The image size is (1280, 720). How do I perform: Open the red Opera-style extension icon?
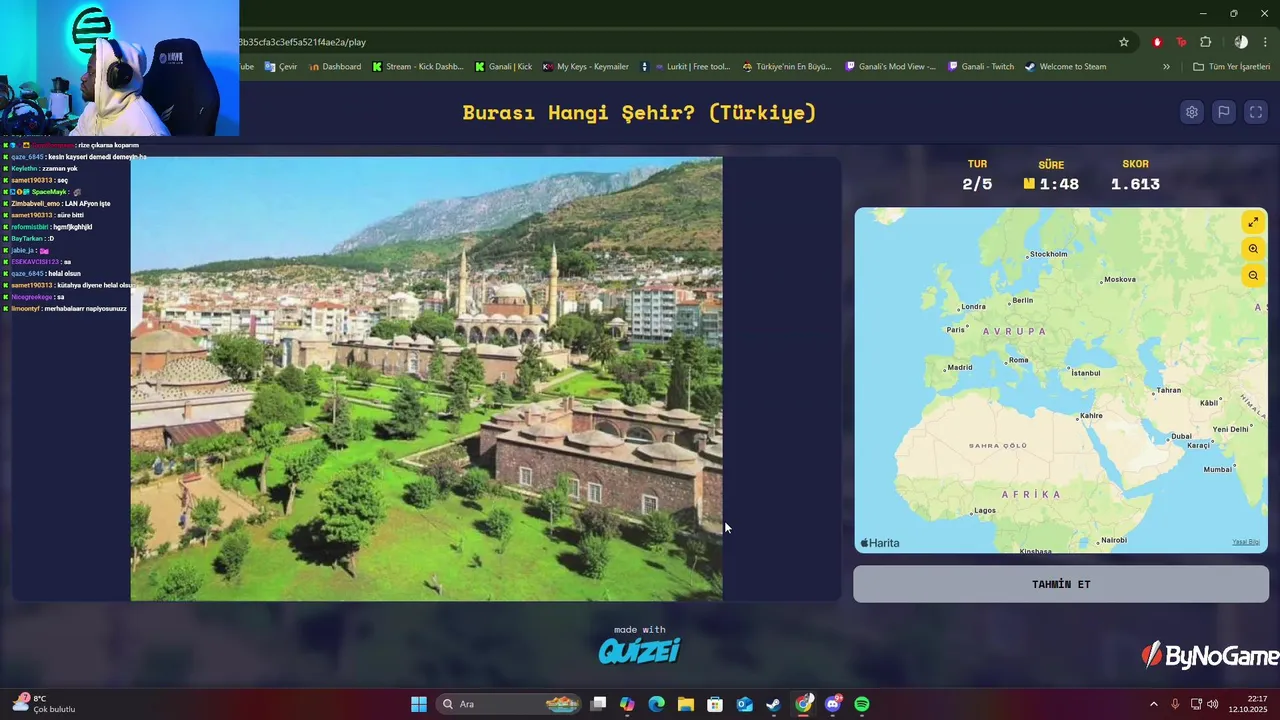(1157, 42)
